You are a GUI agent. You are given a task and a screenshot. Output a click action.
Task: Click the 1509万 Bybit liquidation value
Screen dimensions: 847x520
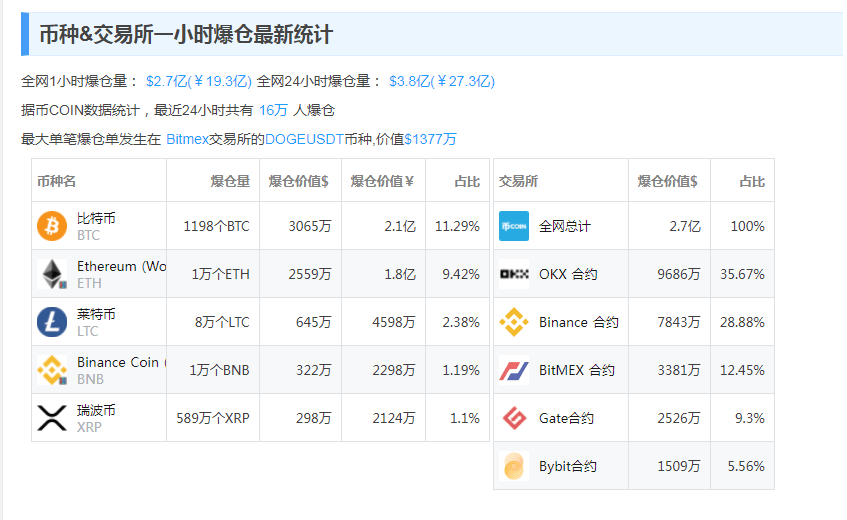click(x=678, y=466)
